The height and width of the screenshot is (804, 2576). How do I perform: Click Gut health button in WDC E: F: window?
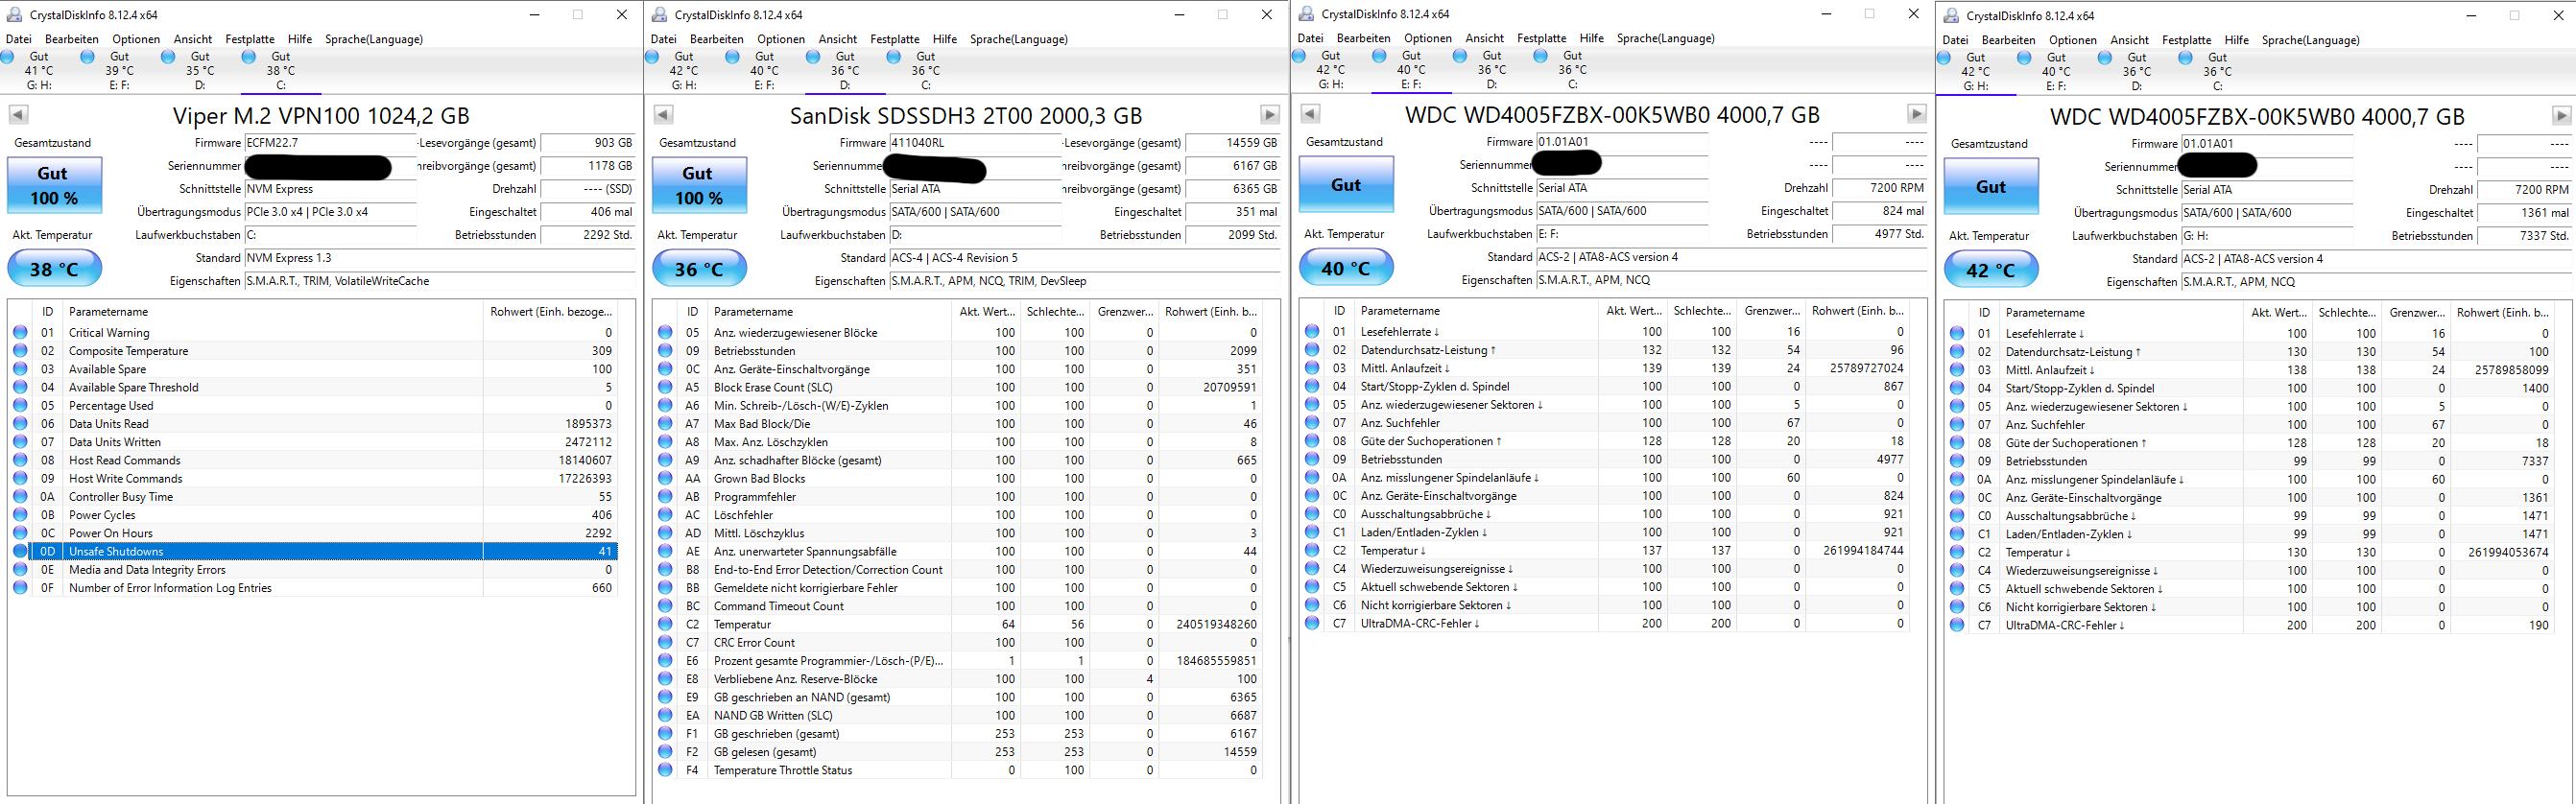(x=1346, y=184)
